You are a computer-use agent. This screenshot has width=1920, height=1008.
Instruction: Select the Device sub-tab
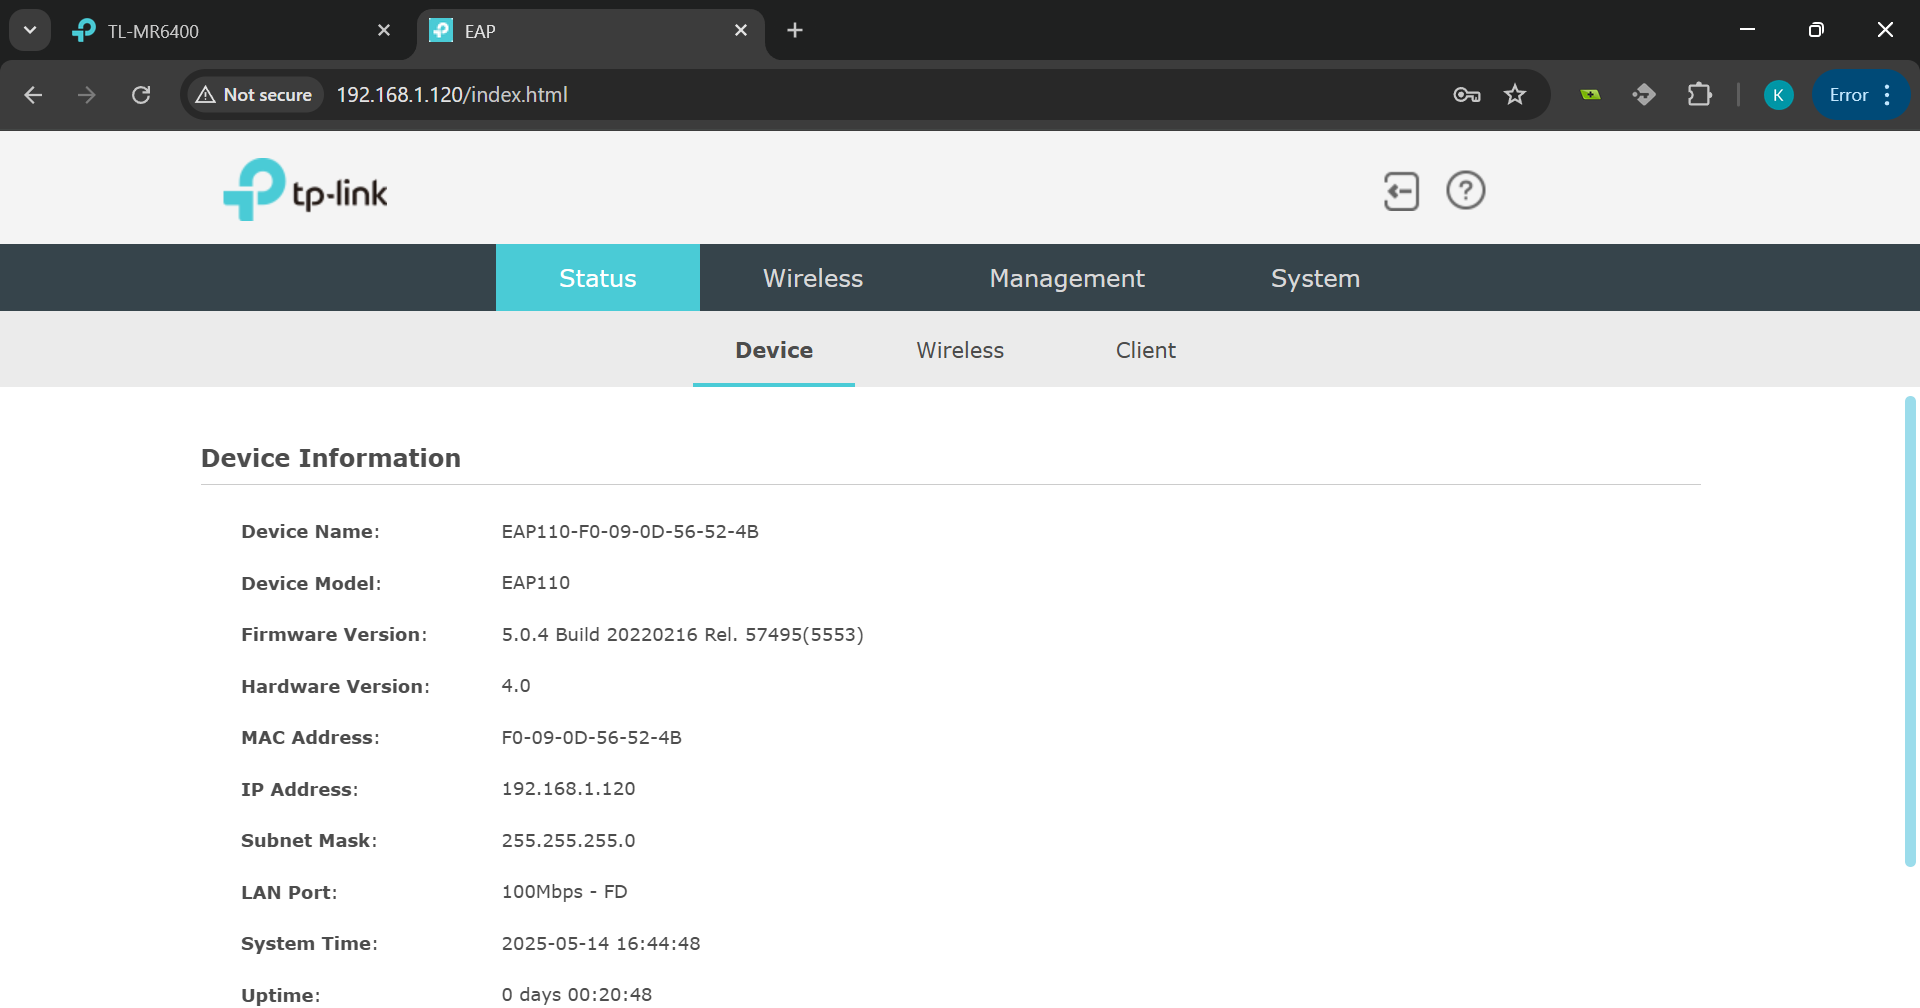774,350
